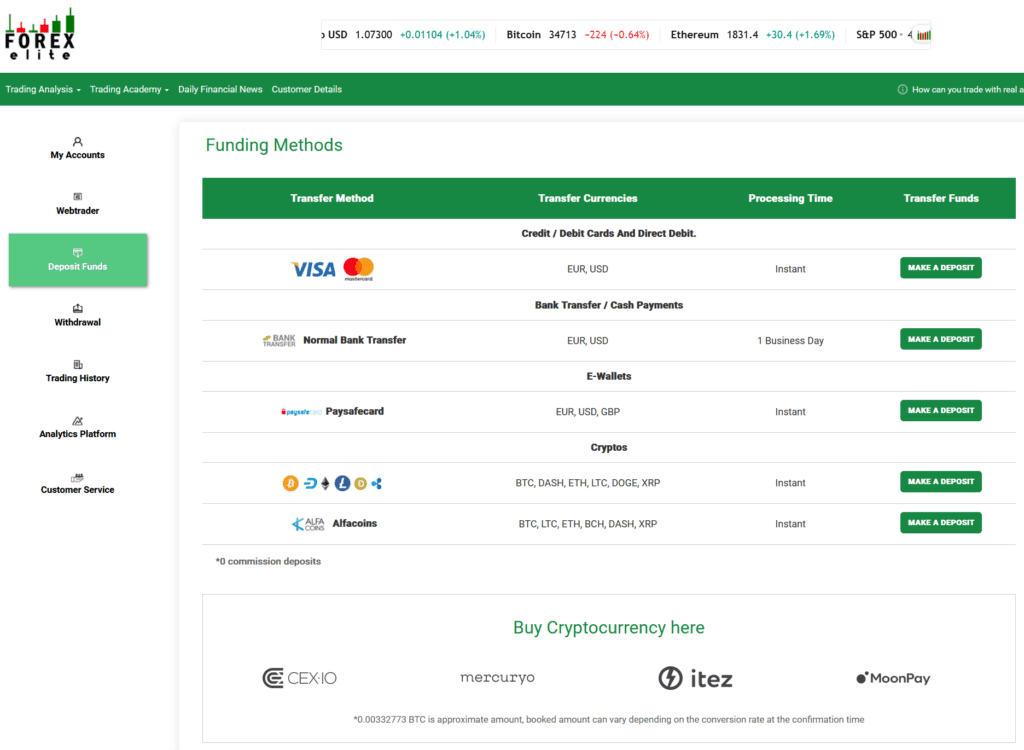Make a deposit via Normal Bank Transfer

tap(940, 339)
